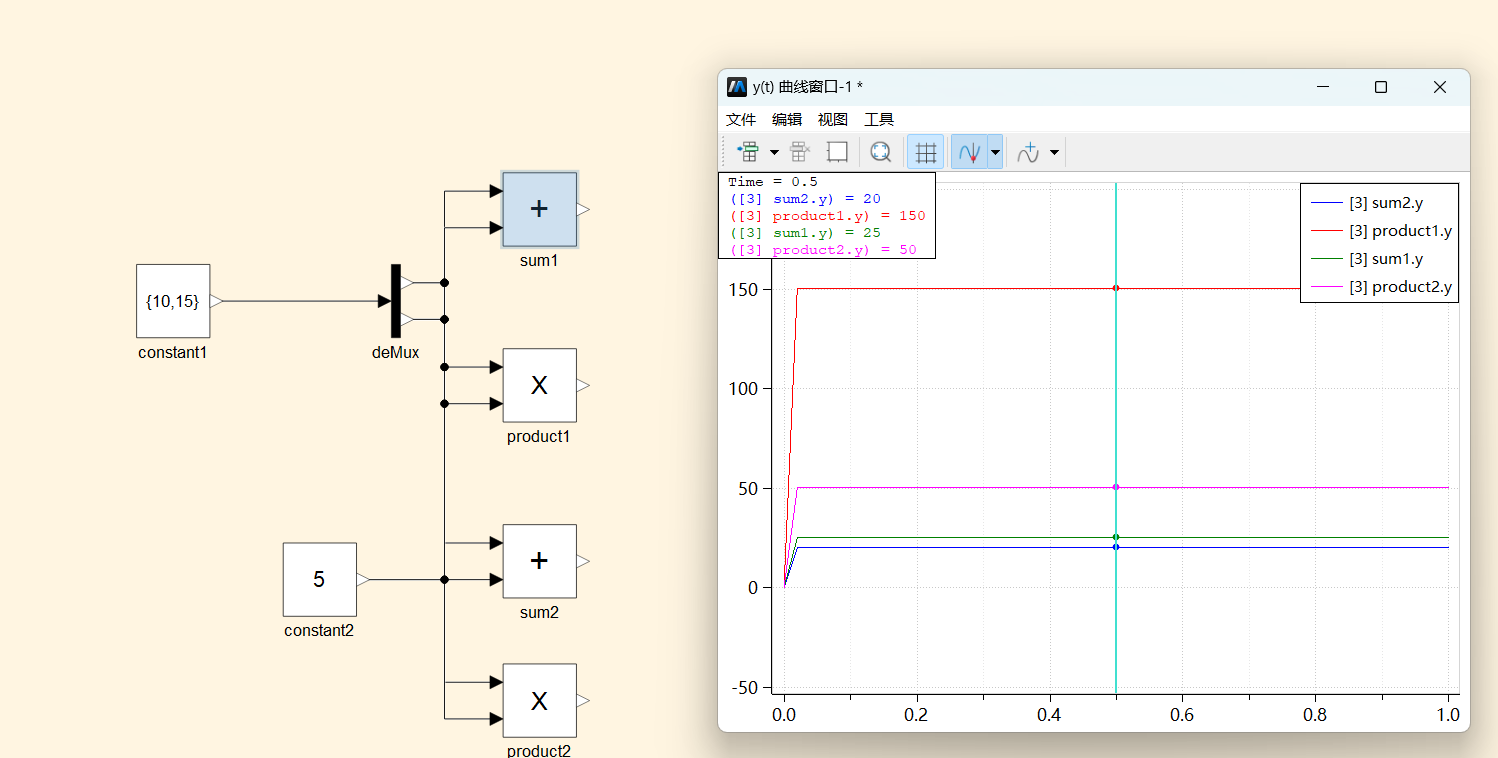Click the red product1 cursor marker at 150
Screen dimensions: 1498x758
point(1116,288)
